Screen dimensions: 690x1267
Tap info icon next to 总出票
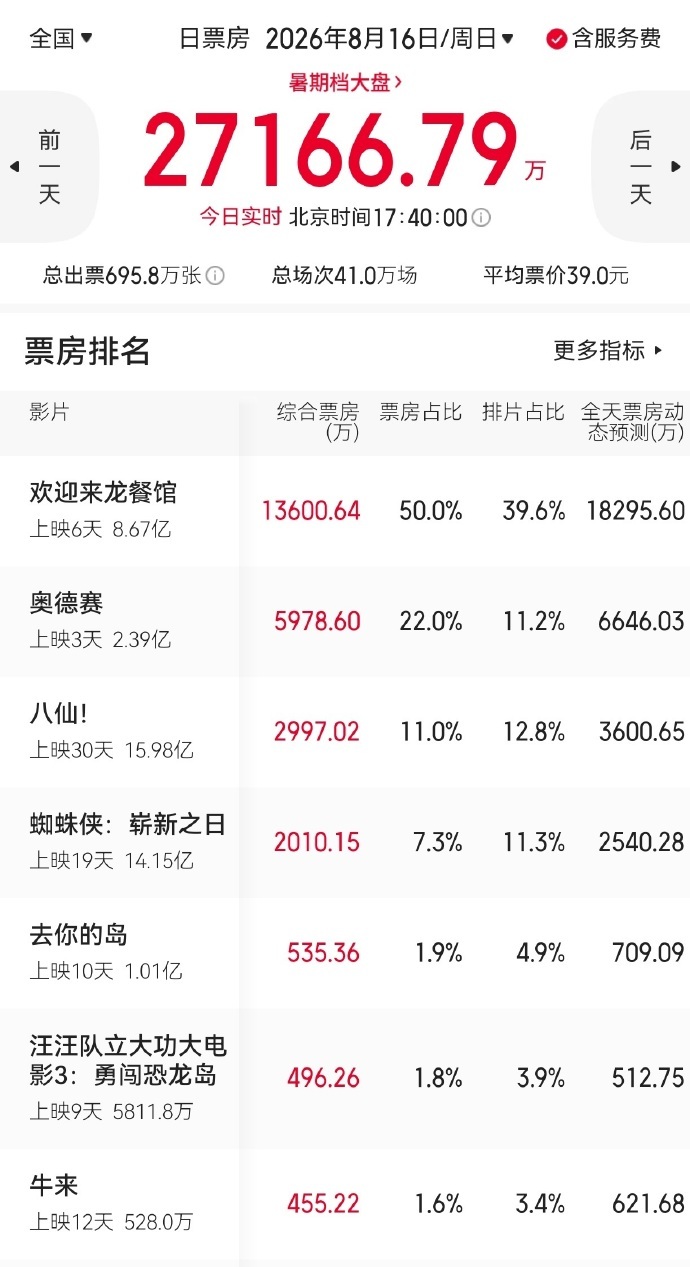215,276
